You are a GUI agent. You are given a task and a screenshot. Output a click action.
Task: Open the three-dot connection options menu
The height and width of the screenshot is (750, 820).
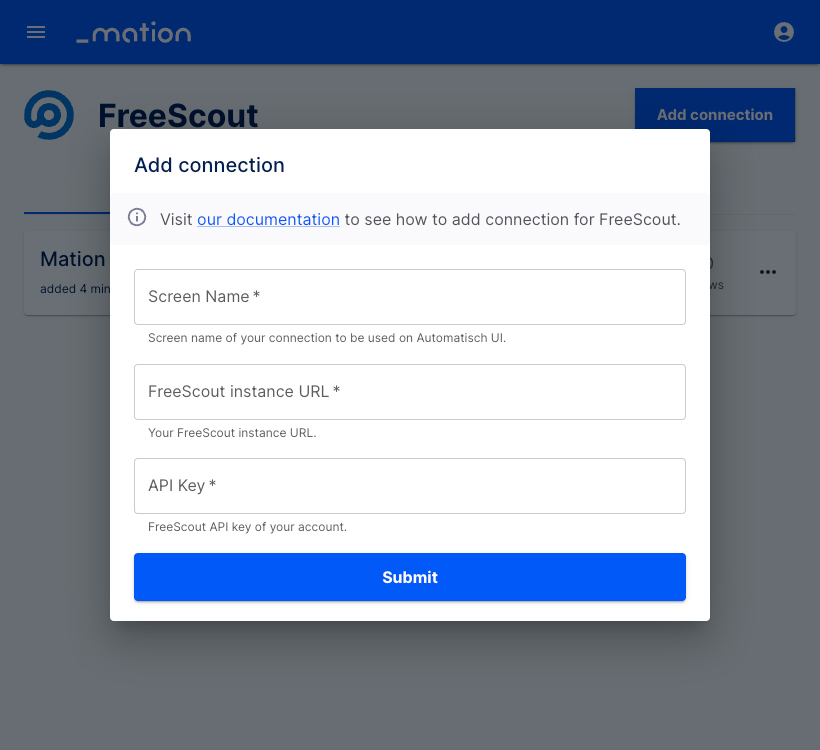click(768, 272)
